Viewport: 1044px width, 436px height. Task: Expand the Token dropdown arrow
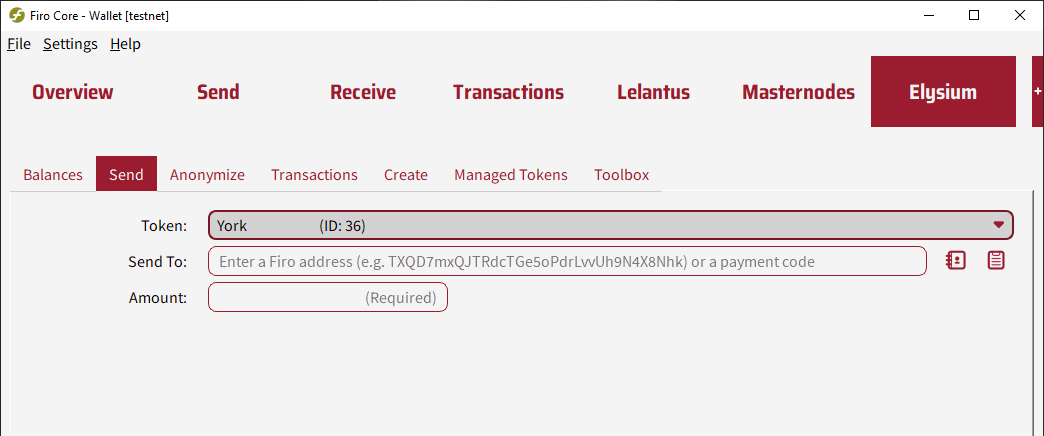pyautogui.click(x=998, y=225)
